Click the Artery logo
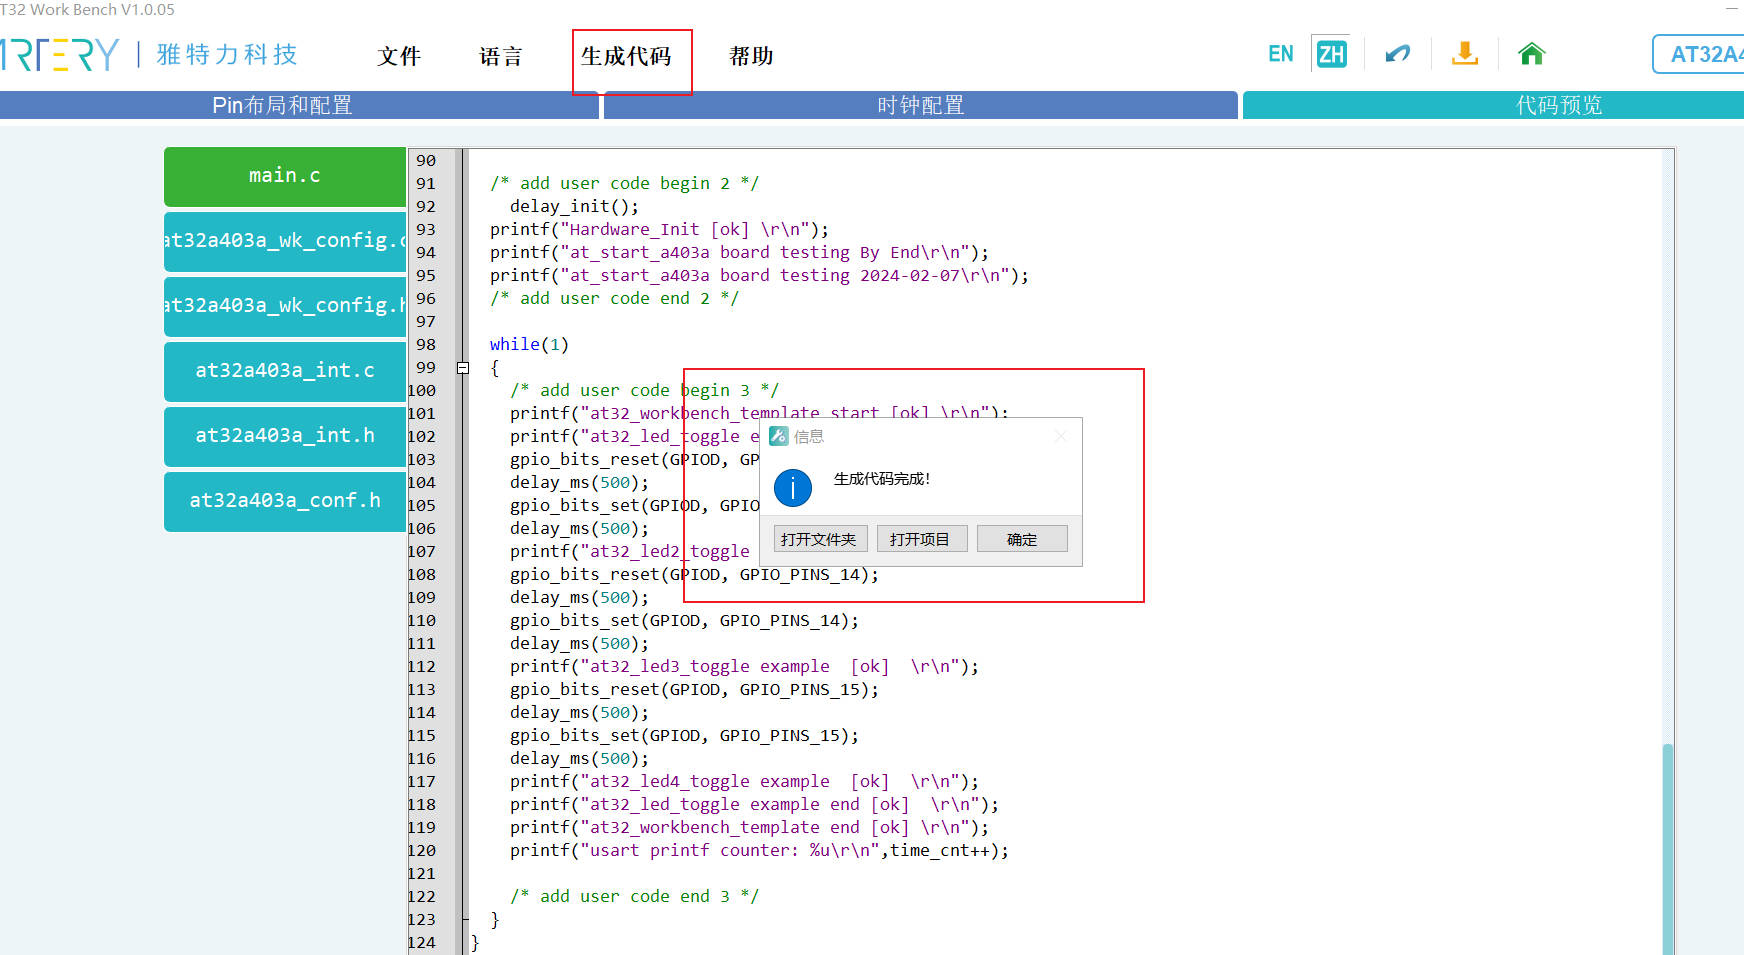The width and height of the screenshot is (1744, 955). pyautogui.click(x=59, y=55)
